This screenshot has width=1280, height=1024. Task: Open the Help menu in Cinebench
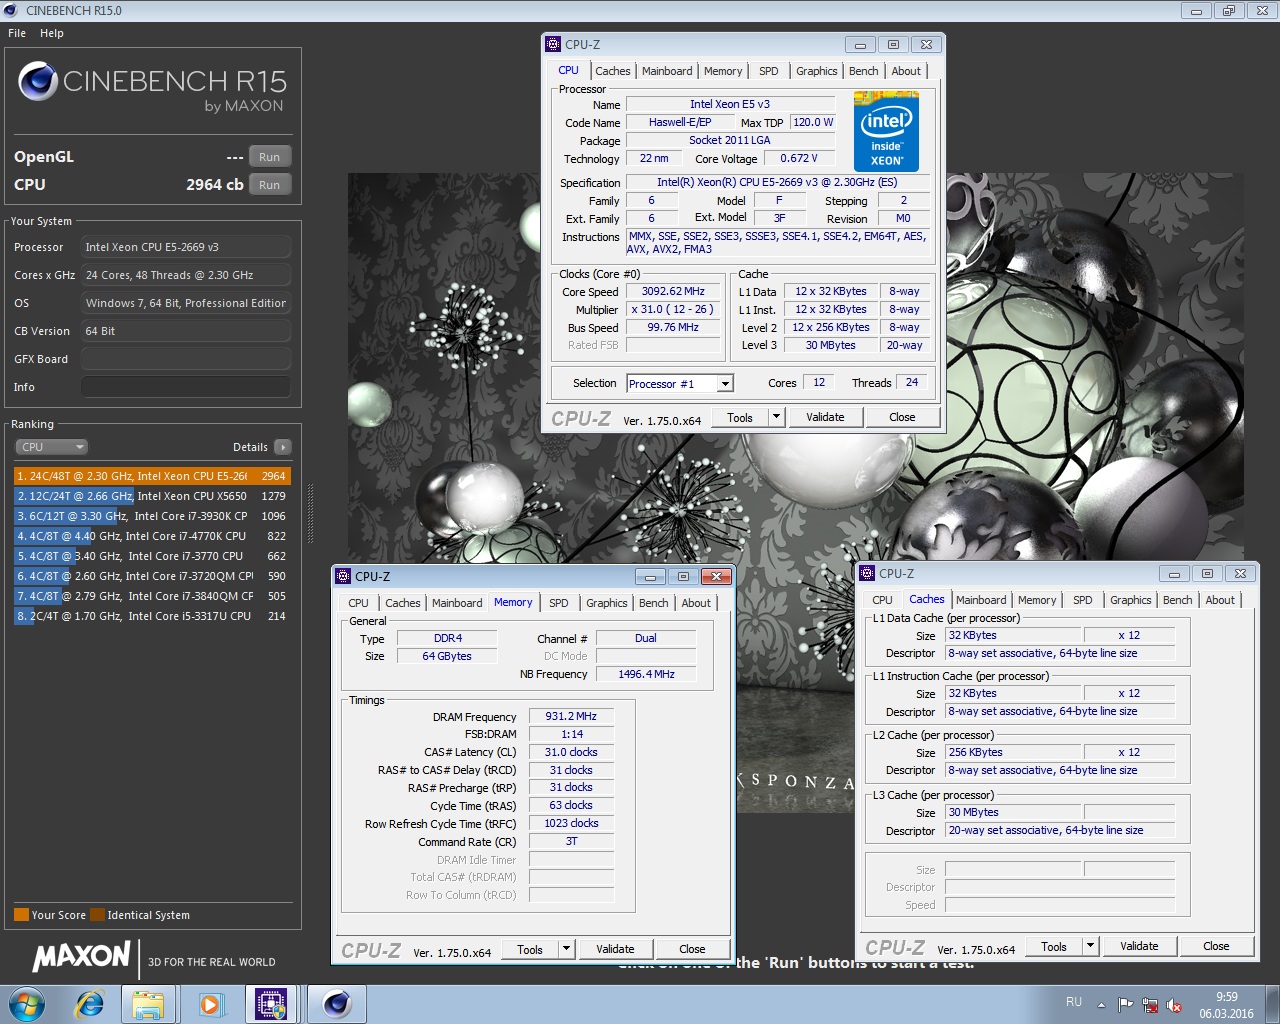pos(52,33)
